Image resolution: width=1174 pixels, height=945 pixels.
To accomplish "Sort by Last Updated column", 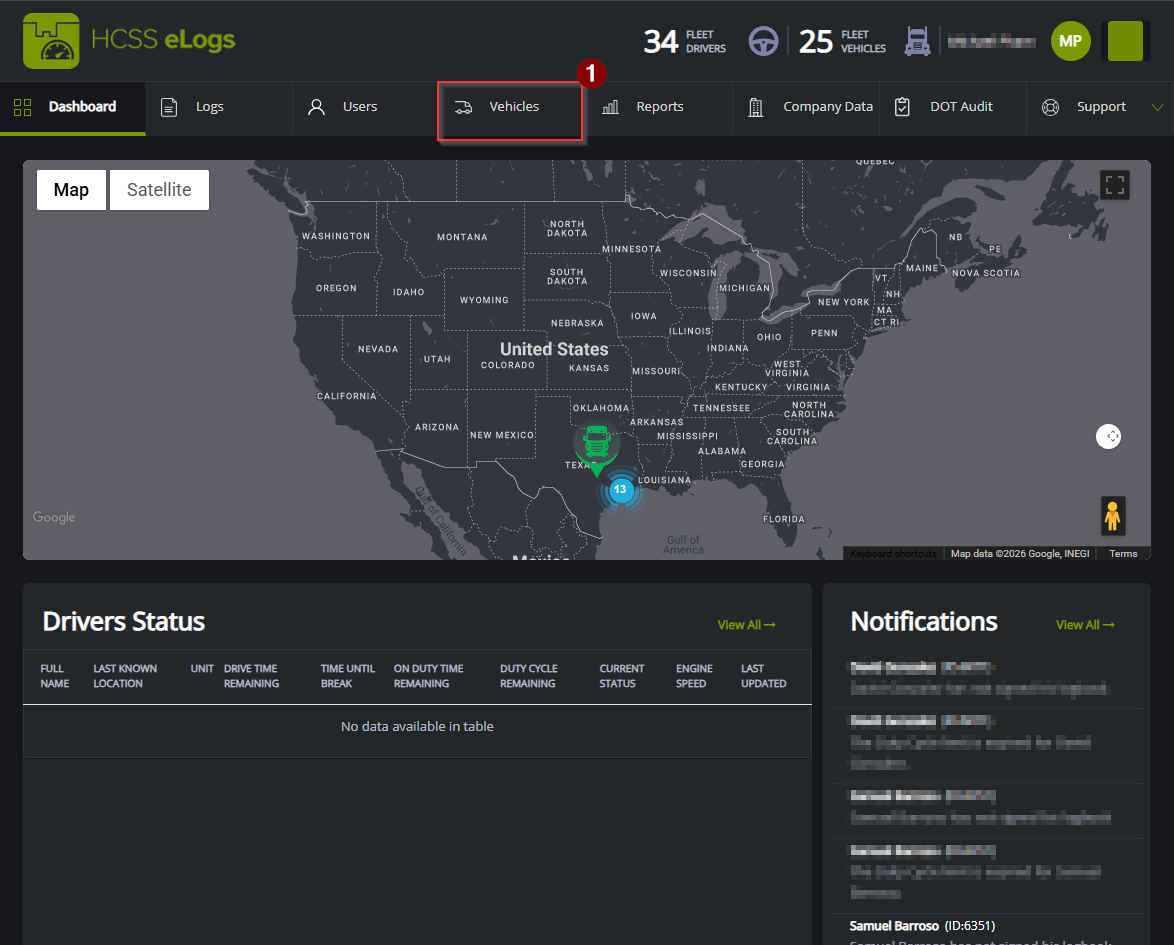I will pyautogui.click(x=763, y=676).
